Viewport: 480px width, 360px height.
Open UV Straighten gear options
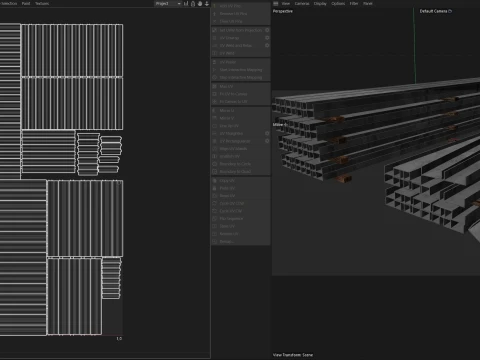tap(267, 134)
